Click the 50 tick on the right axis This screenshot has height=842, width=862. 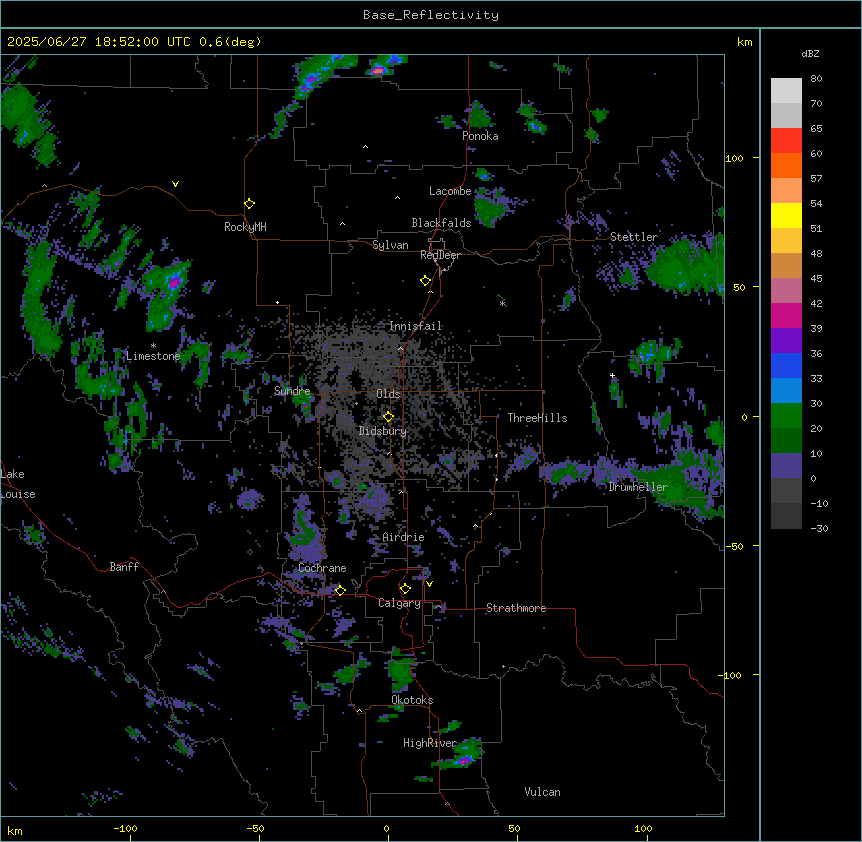[x=739, y=287]
